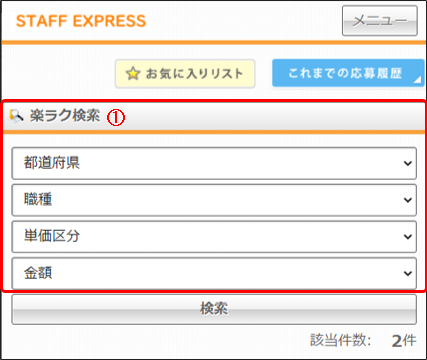The height and width of the screenshot is (360, 427).
Task: Click the corner arrow on これまでの応募履歴
Action: coord(417,79)
